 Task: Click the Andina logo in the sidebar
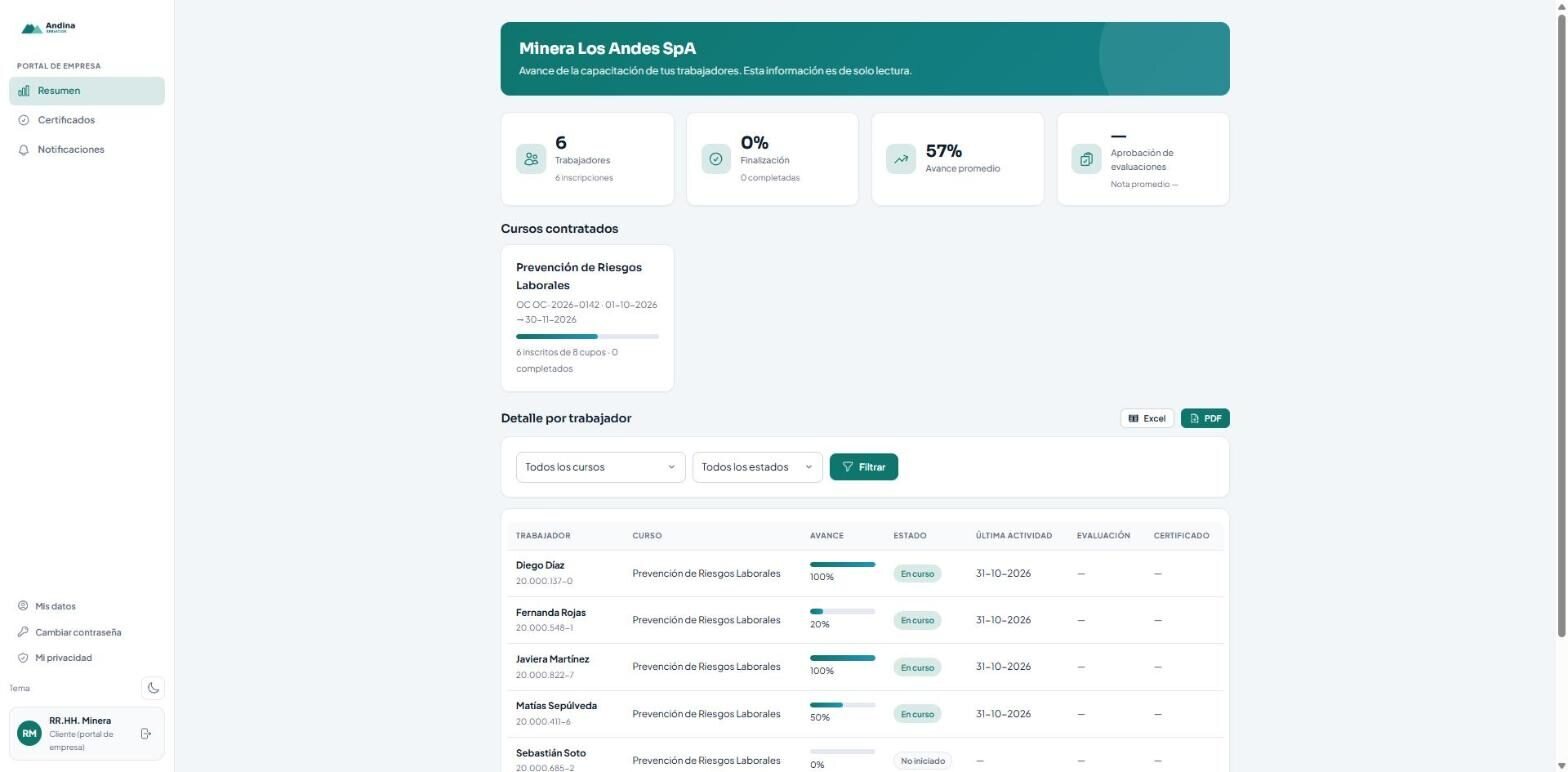[x=48, y=28]
